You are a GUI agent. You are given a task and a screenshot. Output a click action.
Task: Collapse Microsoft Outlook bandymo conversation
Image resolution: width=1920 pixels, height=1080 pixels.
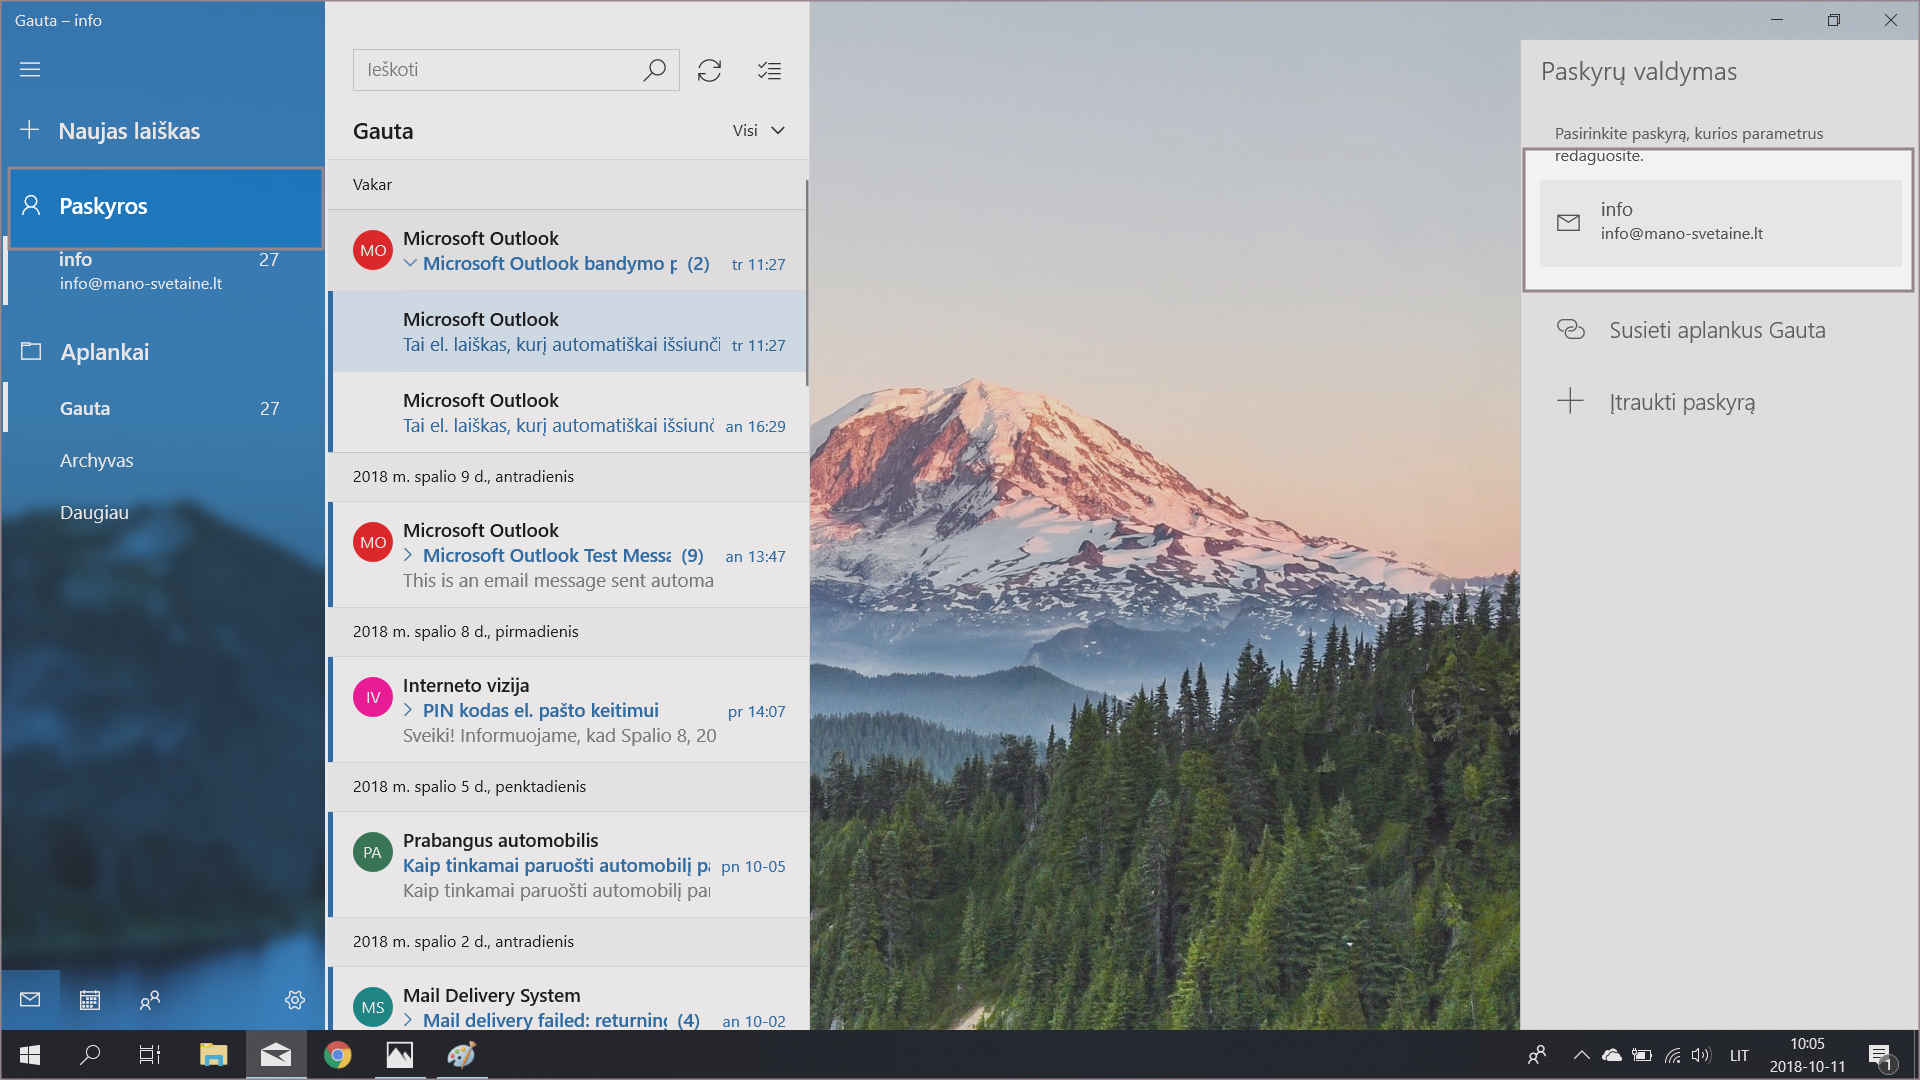pos(410,264)
